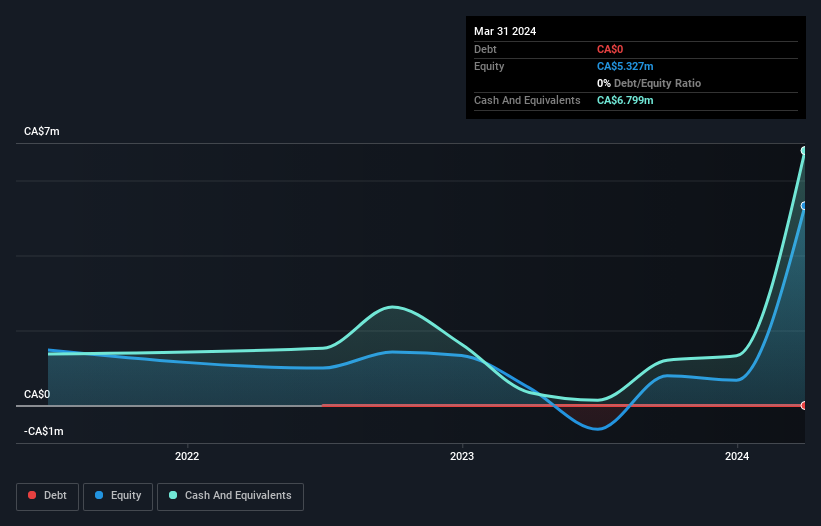Click the 2022 x-axis label
Screen dimensions: 821x526
(187, 456)
